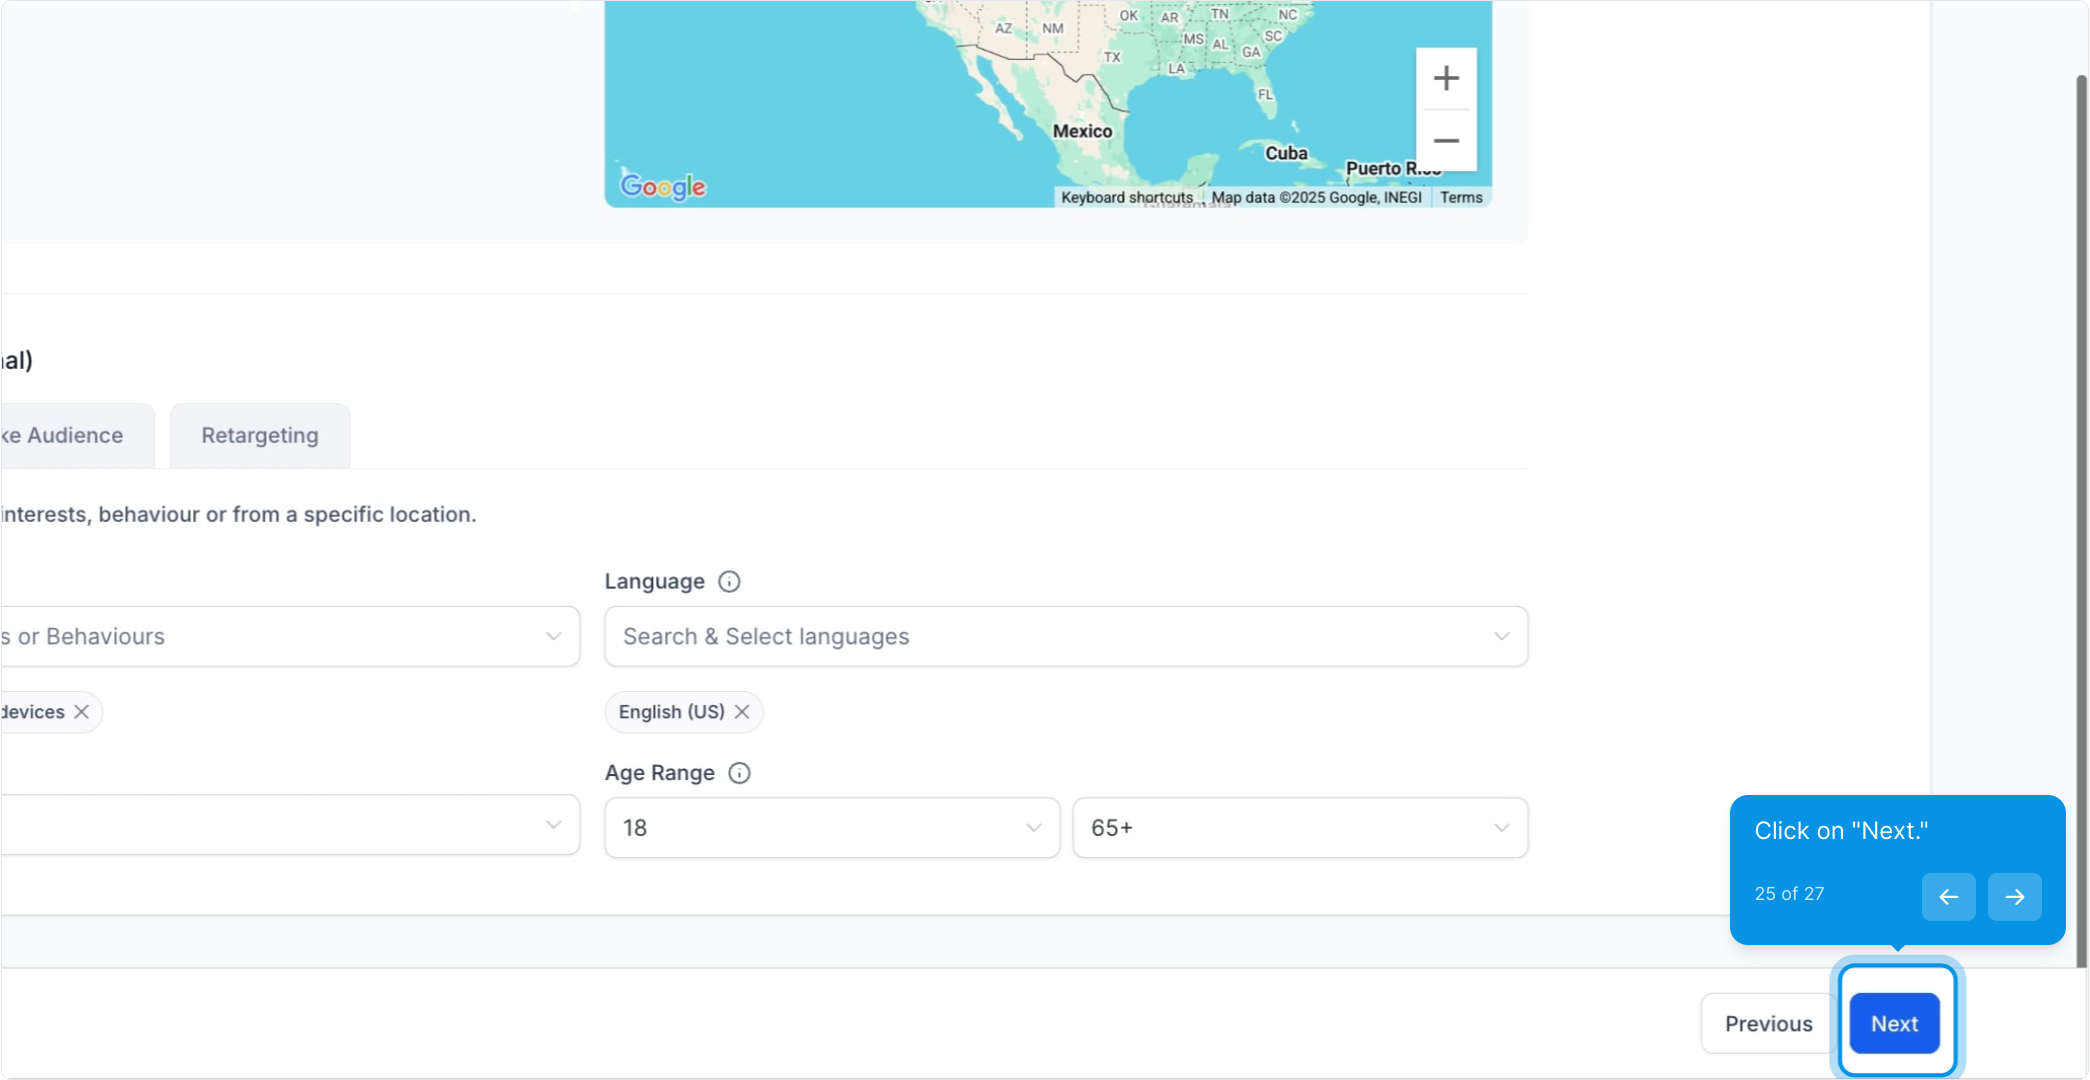Viewport: 2090px width, 1080px height.
Task: Expand the Behaviours dropdown
Action: point(290,637)
